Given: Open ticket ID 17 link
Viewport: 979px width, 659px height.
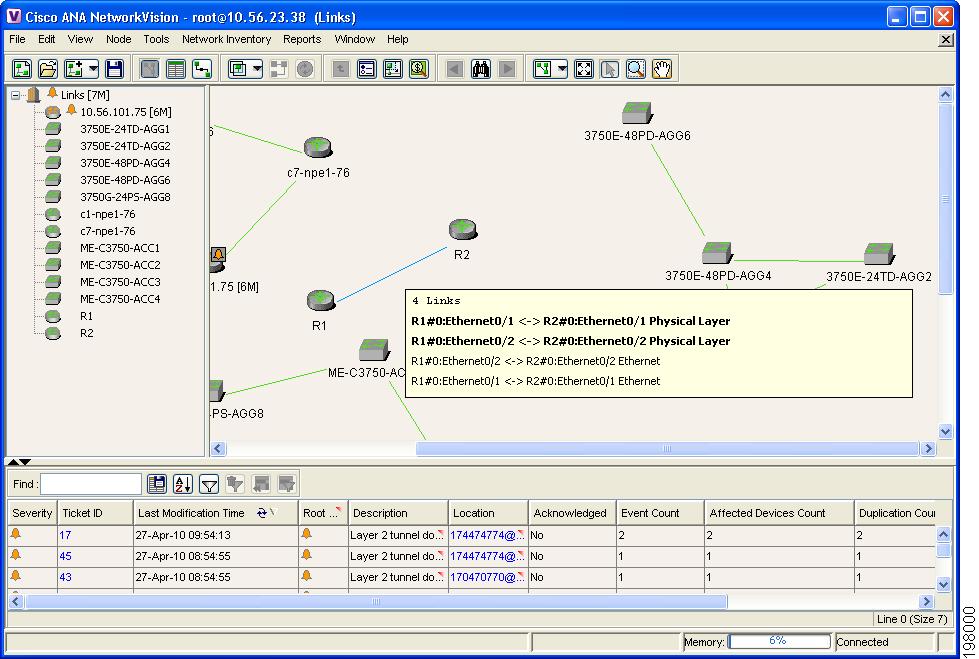Looking at the screenshot, I should (x=66, y=535).
